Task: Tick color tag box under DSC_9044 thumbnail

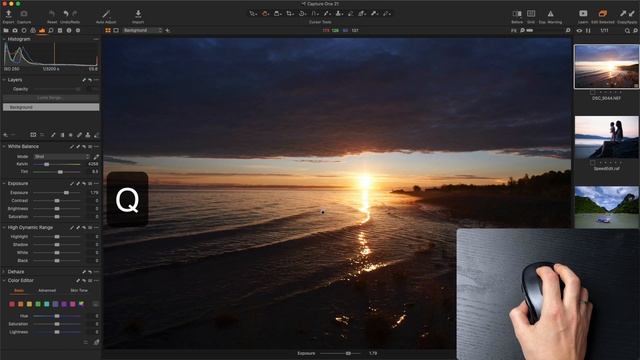Action: pos(592,93)
